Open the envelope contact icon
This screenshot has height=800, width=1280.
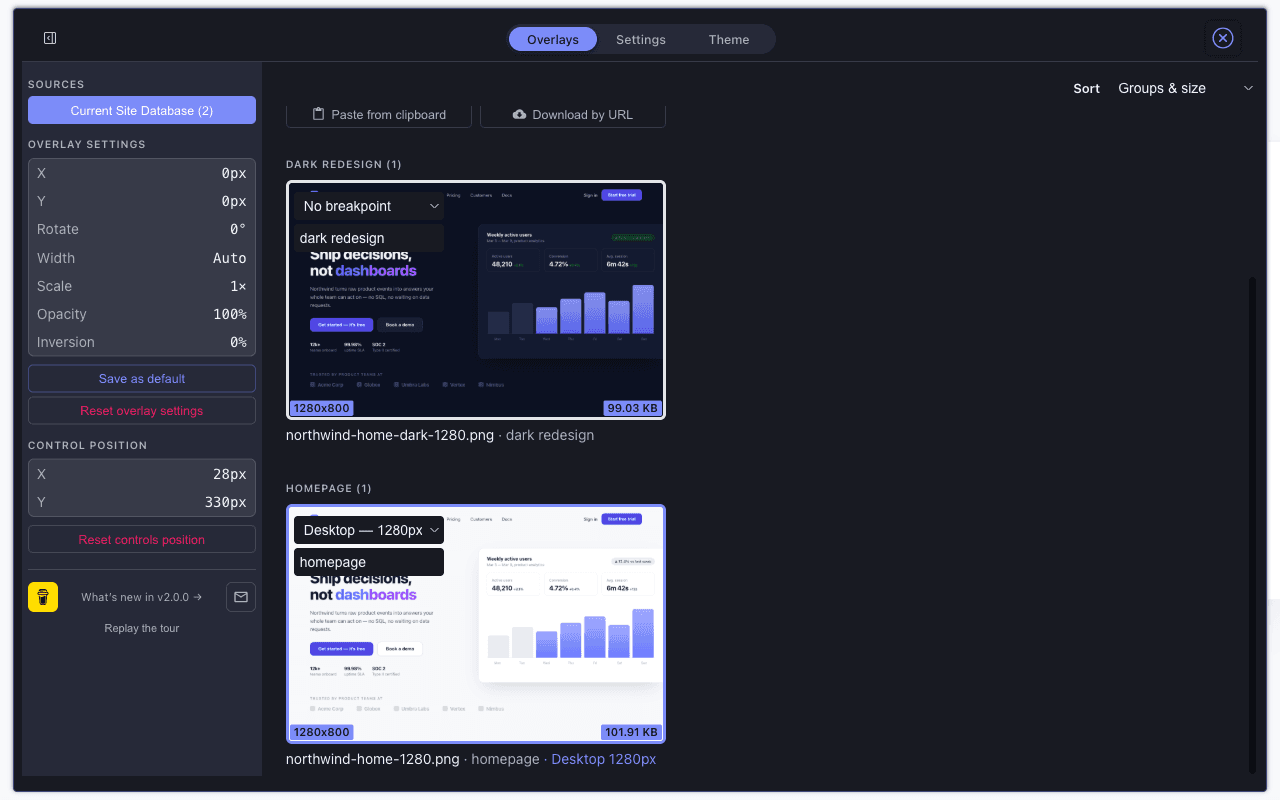pos(241,597)
